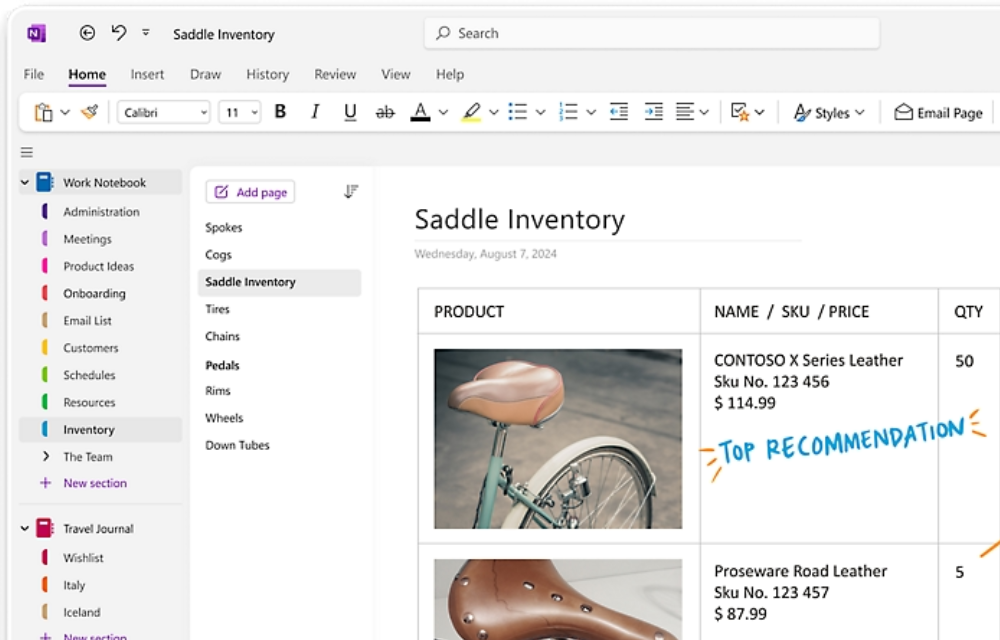Toggle Bold formatting
The width and height of the screenshot is (1000, 640).
(x=280, y=113)
